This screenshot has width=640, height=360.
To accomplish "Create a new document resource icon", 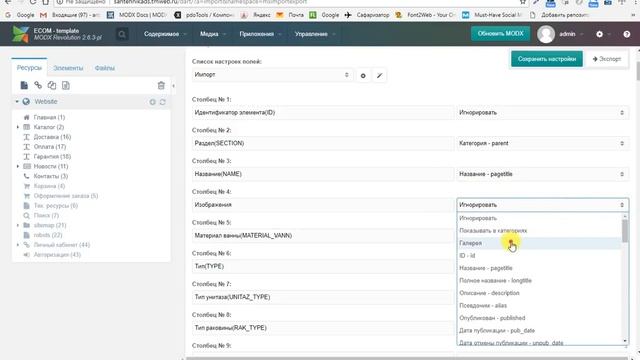I will pos(24,85).
